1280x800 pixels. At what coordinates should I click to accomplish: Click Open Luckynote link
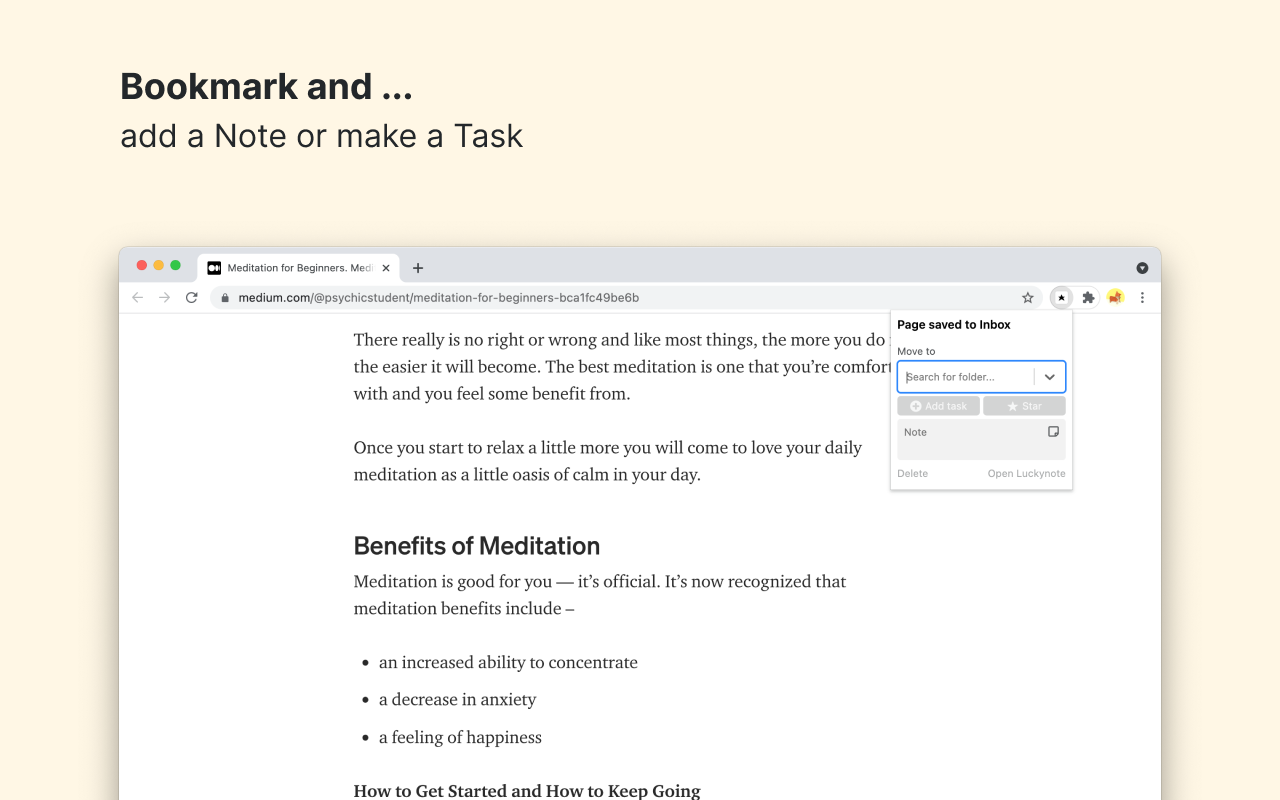[x=1026, y=473]
